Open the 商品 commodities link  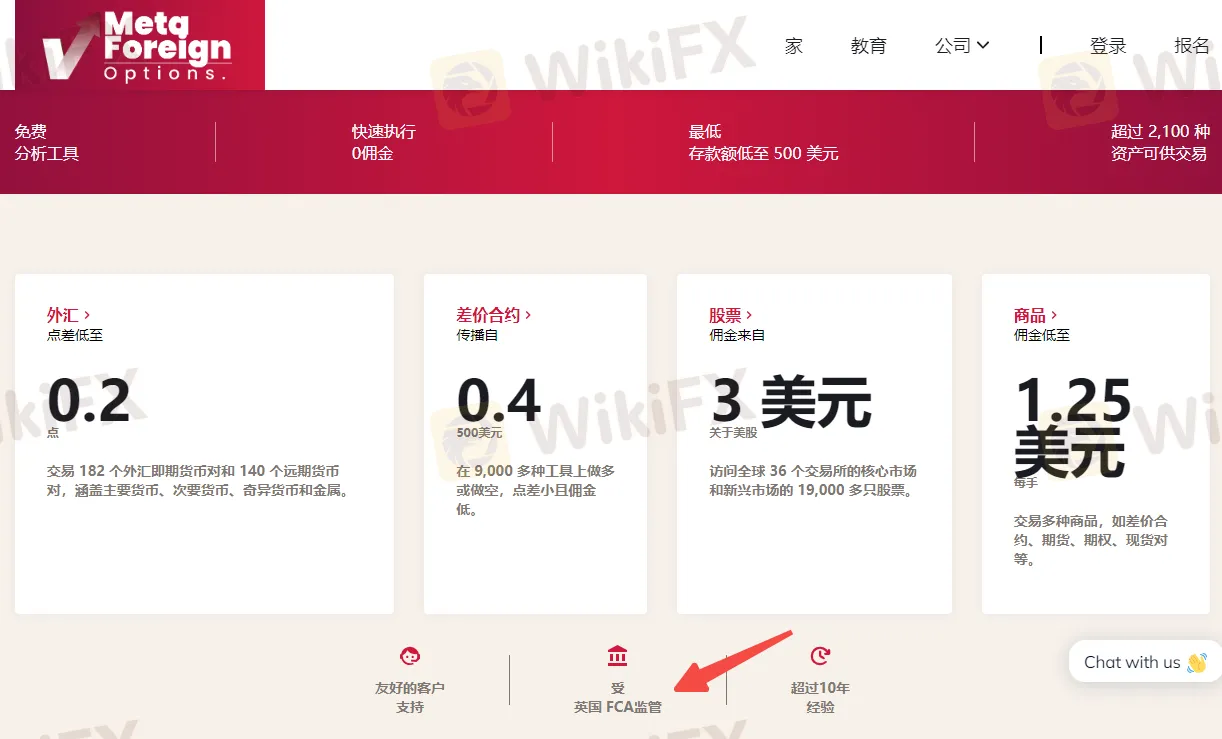coord(1036,315)
